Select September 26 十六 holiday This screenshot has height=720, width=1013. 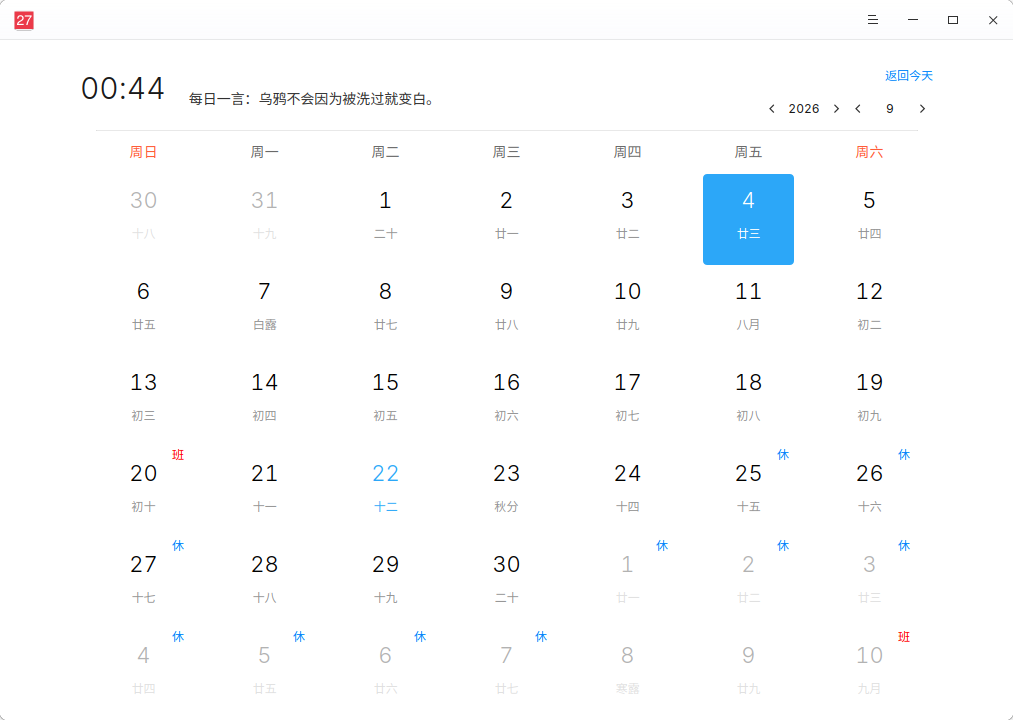click(x=870, y=492)
